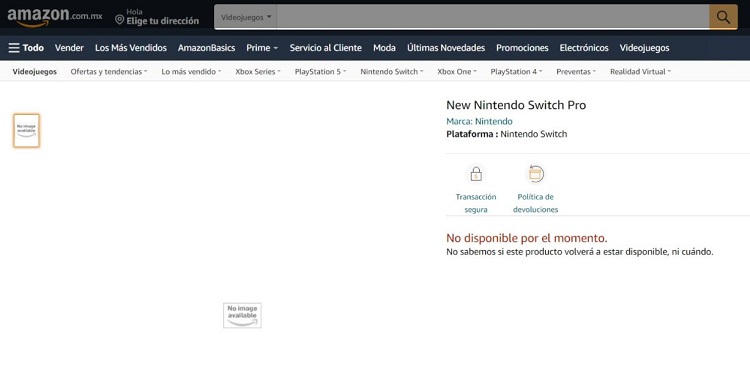Click the Transacción segura lock icon

[x=476, y=174]
